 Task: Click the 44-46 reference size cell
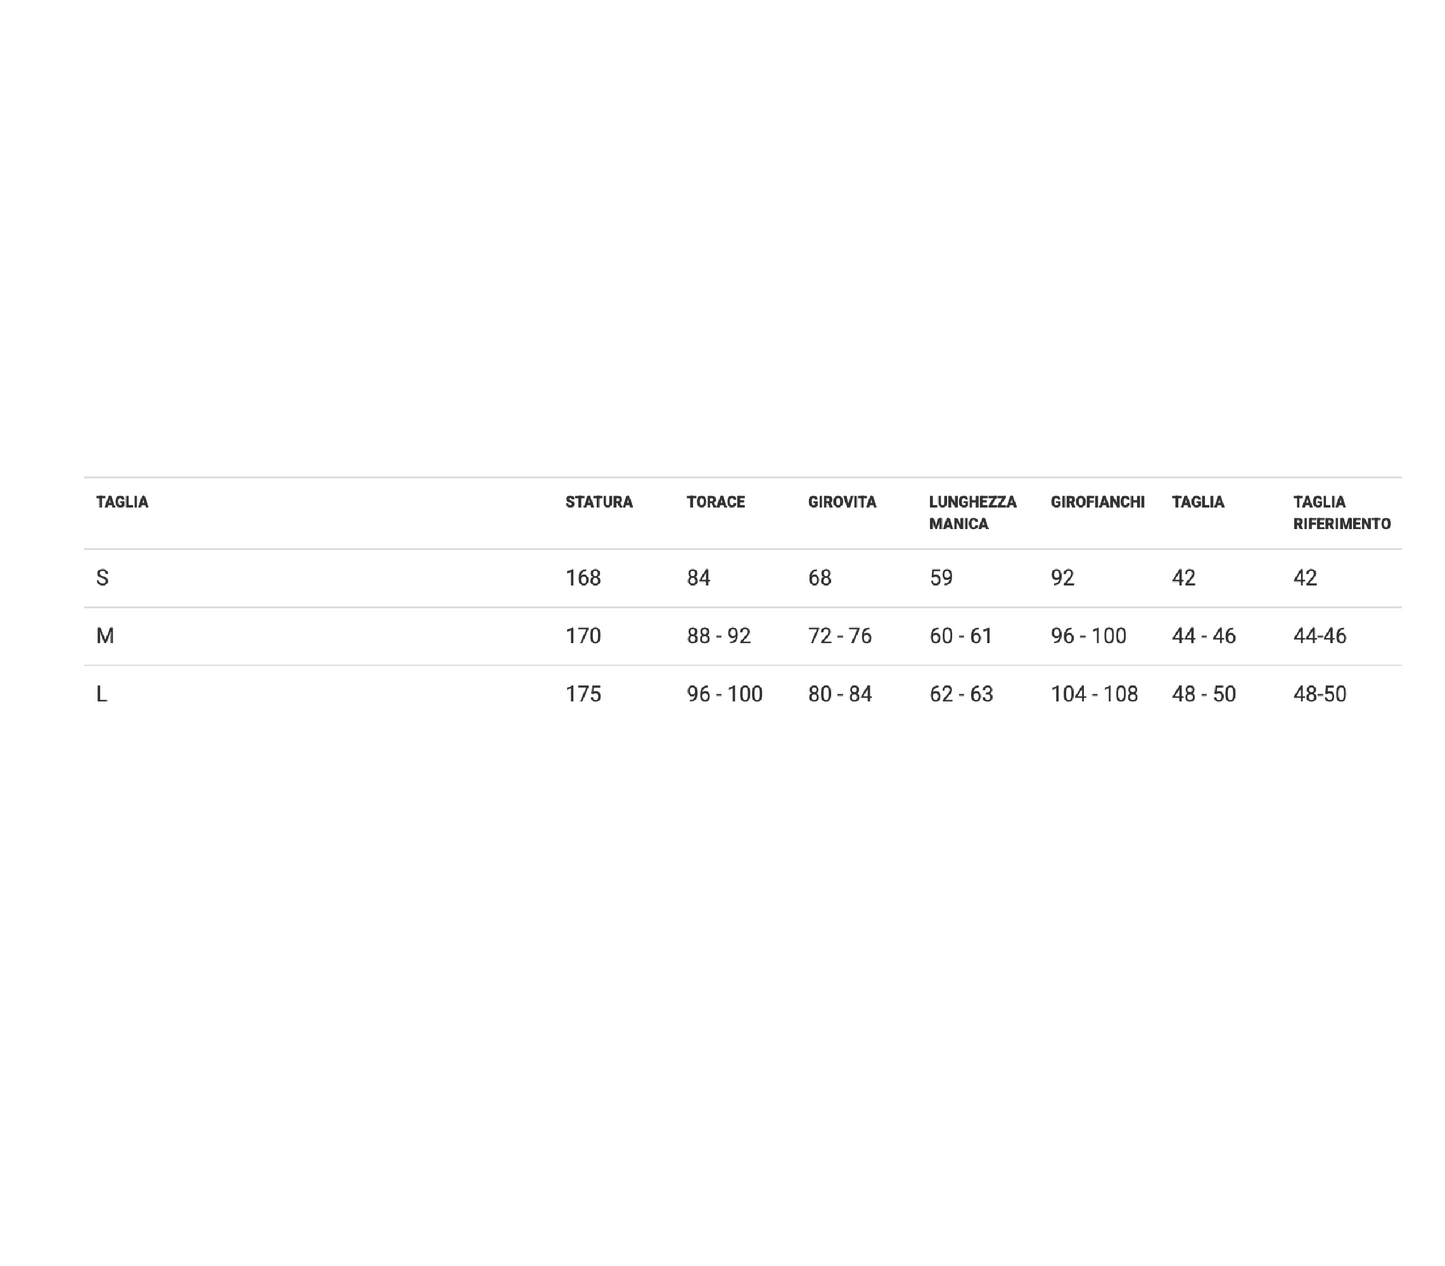(1320, 636)
